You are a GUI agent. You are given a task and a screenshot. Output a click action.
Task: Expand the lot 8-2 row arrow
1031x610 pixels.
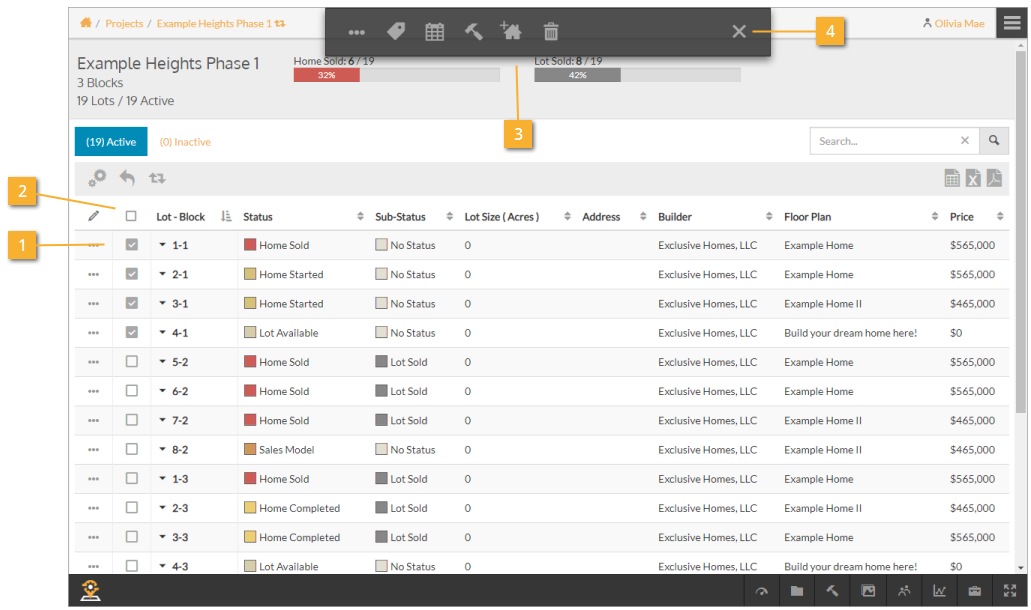[x=163, y=450]
